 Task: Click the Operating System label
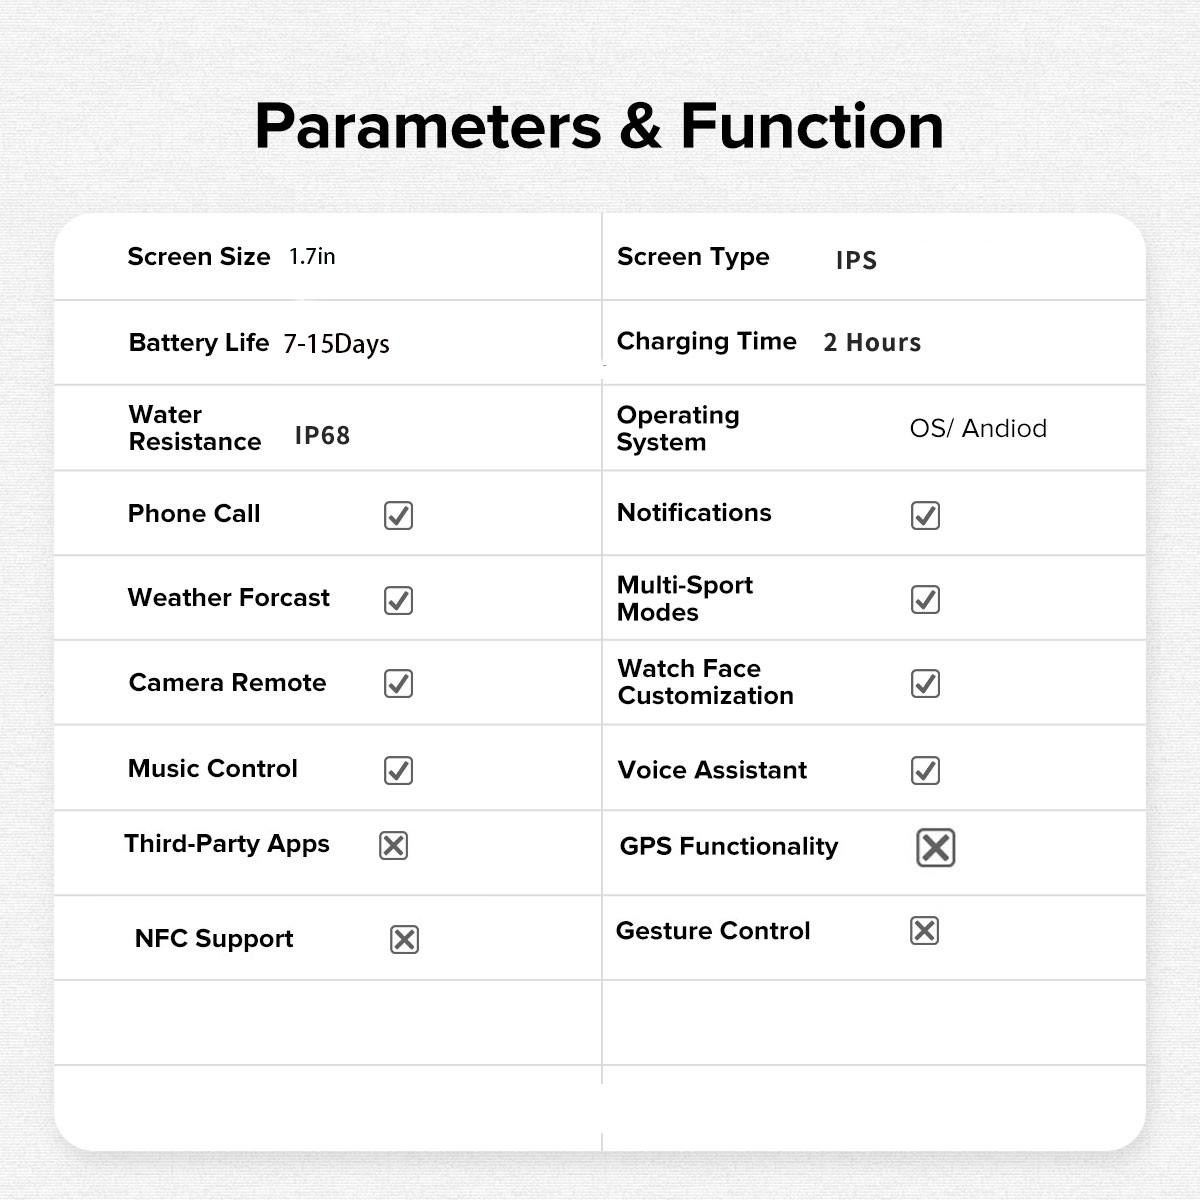click(x=678, y=428)
